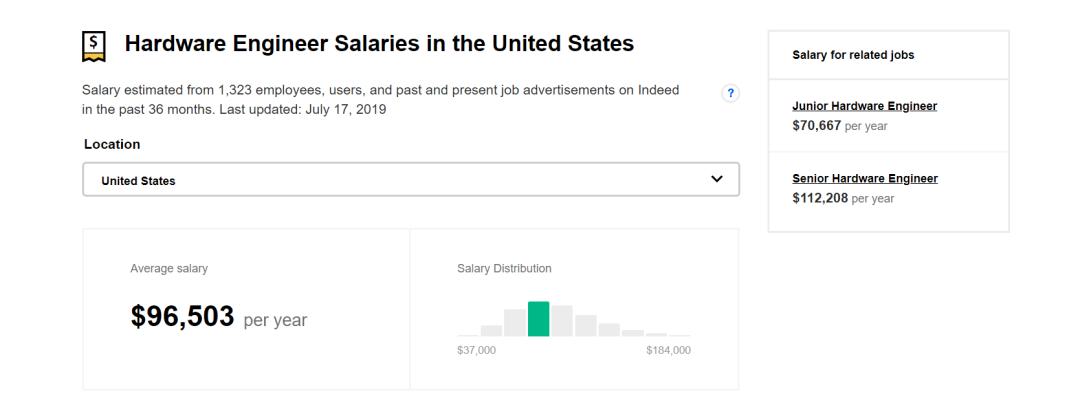
Task: Click the 'Salary for related jobs' header
Action: (x=852, y=55)
